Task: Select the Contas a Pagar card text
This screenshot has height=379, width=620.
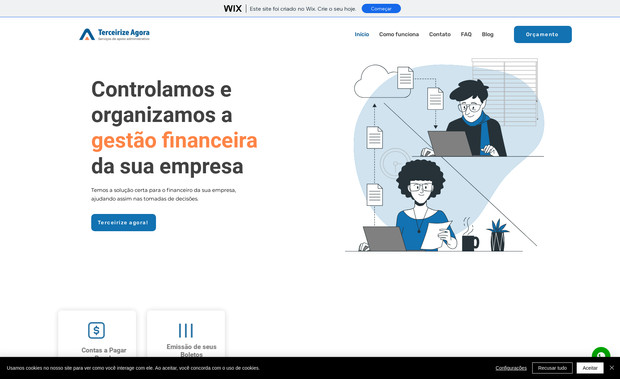Action: coord(104,351)
